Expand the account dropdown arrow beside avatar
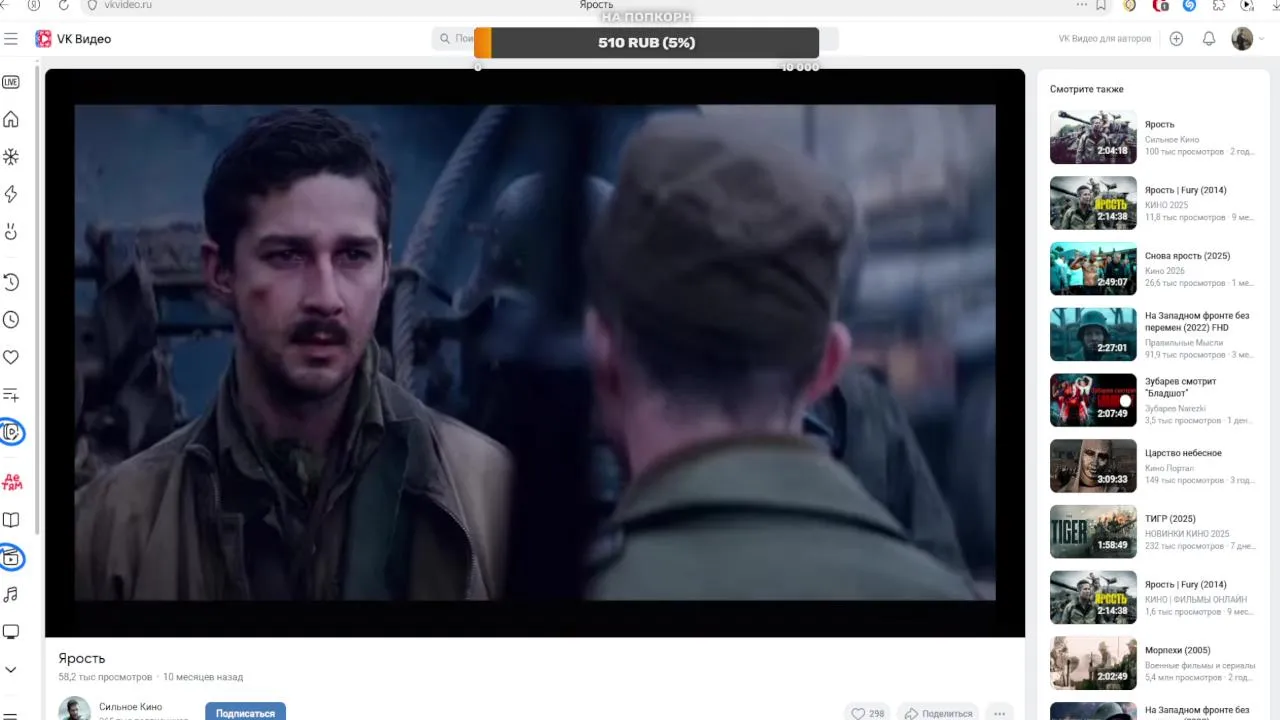1280x720 pixels. (x=1261, y=39)
